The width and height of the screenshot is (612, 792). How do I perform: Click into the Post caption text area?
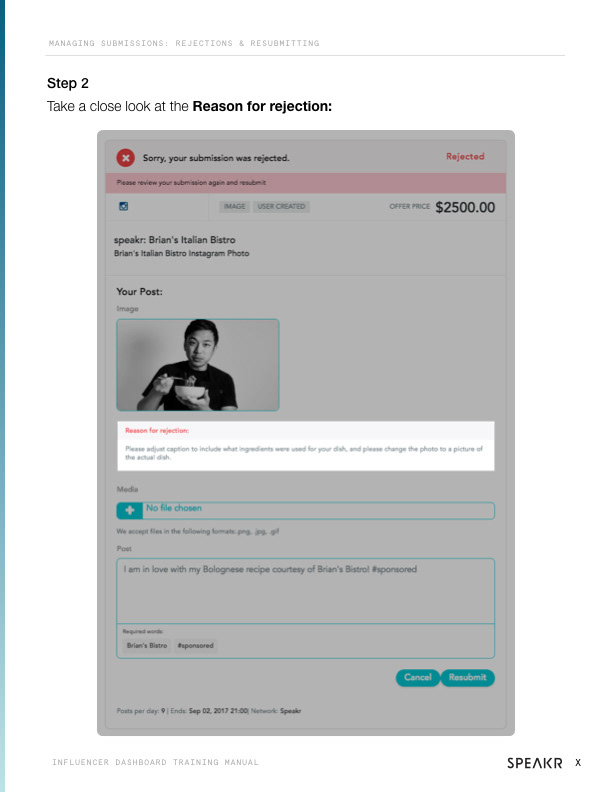pyautogui.click(x=305, y=590)
